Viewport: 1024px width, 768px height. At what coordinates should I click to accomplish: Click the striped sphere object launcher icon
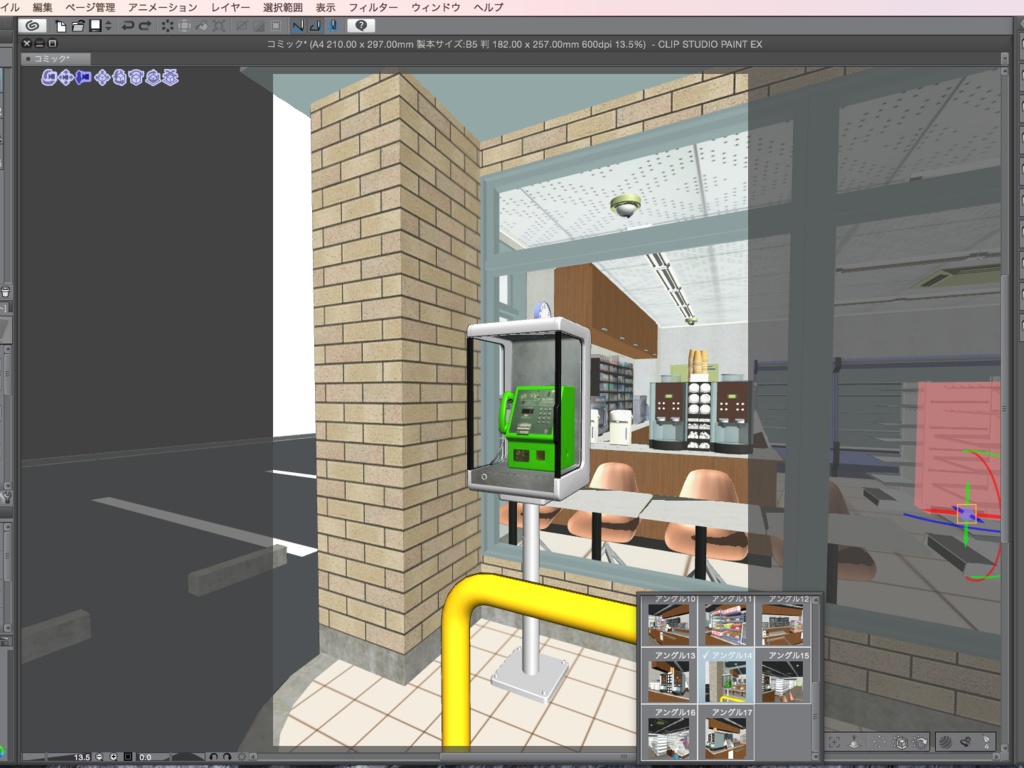[945, 742]
